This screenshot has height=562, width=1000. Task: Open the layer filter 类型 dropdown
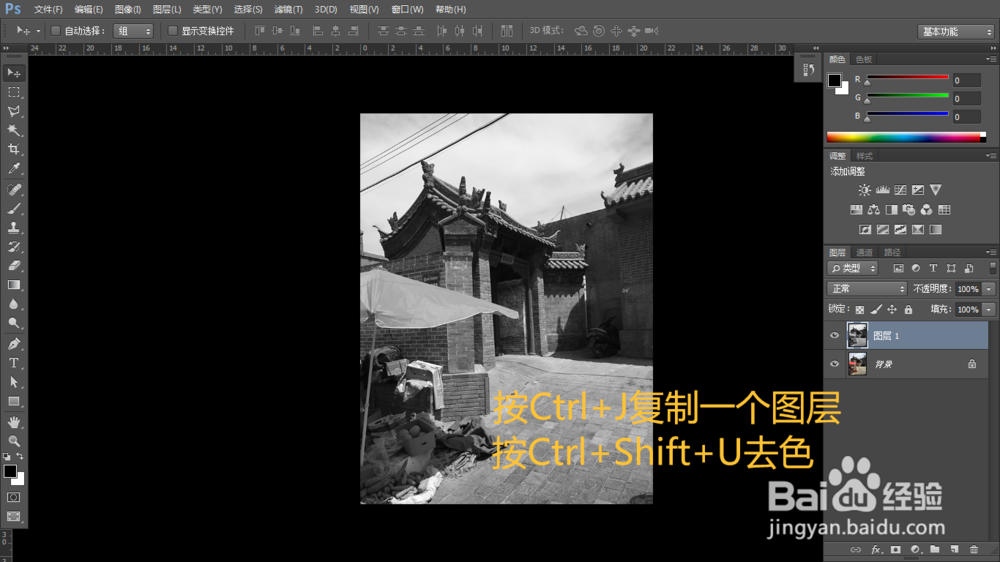pyautogui.click(x=853, y=269)
